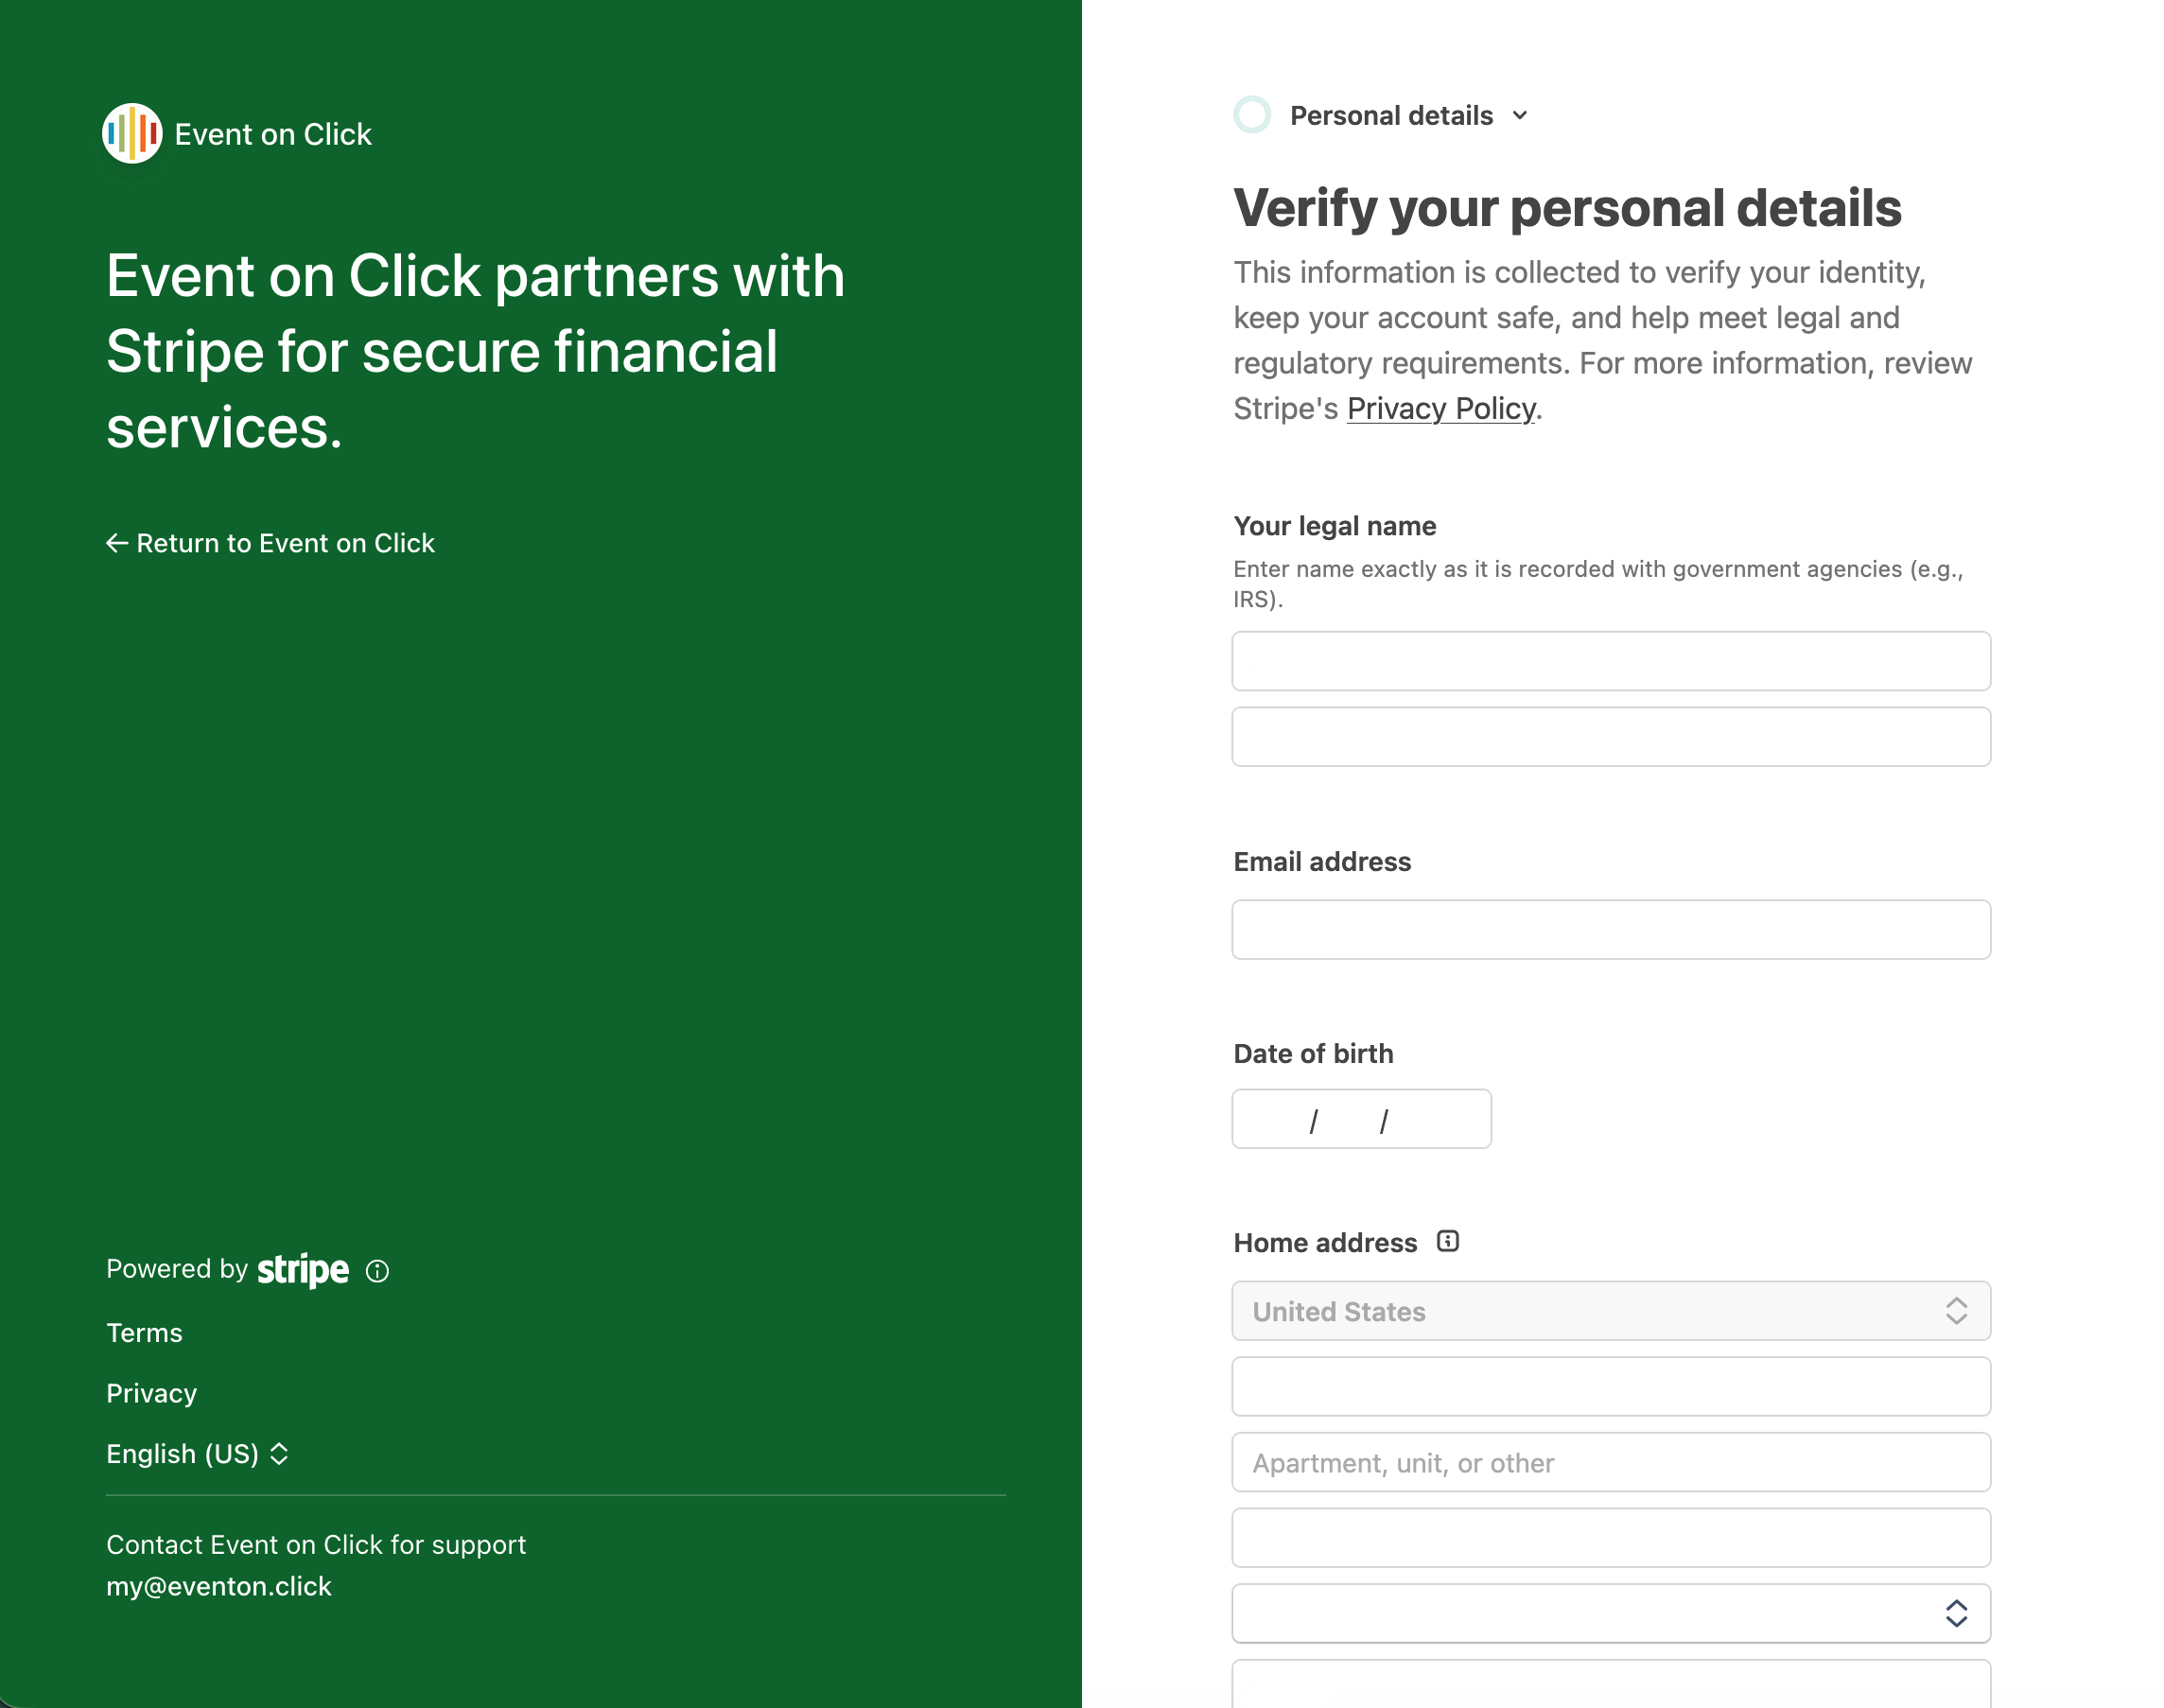
Task: Click the Date of birth field
Action: coord(1360,1119)
